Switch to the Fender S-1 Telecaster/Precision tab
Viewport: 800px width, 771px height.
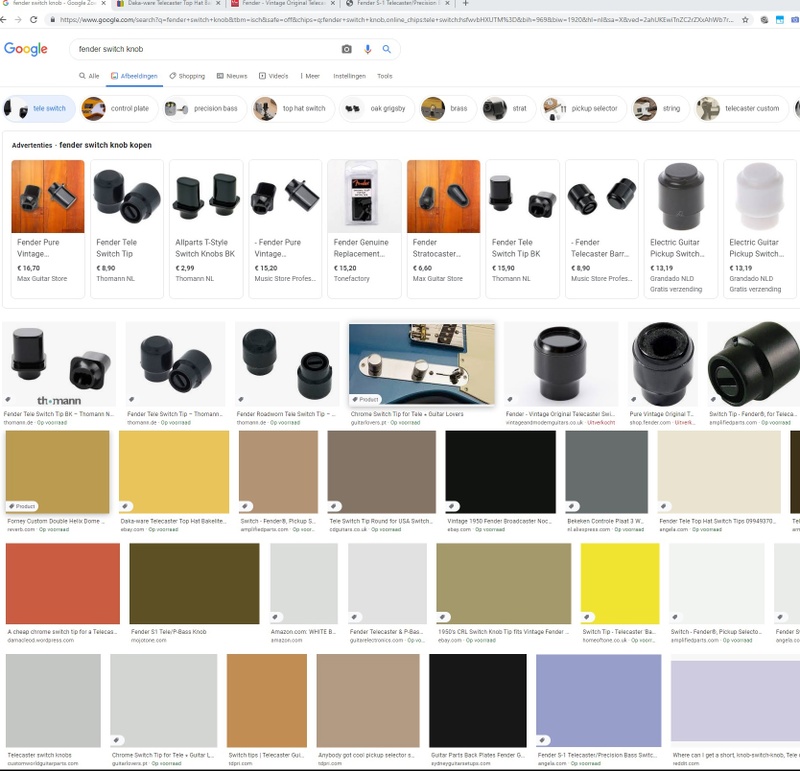pos(398,3)
